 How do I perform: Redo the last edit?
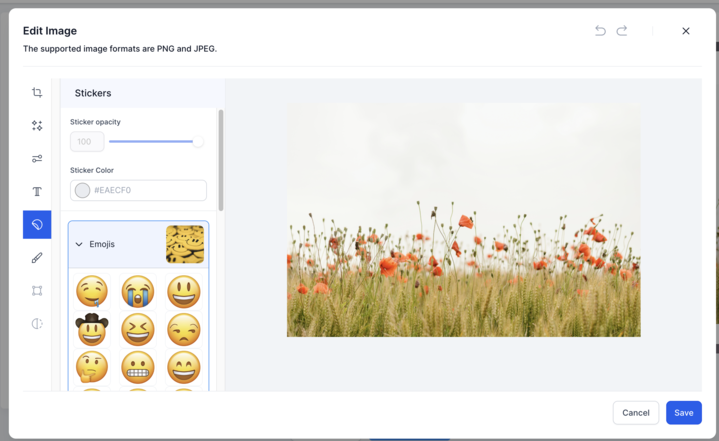[x=622, y=31]
